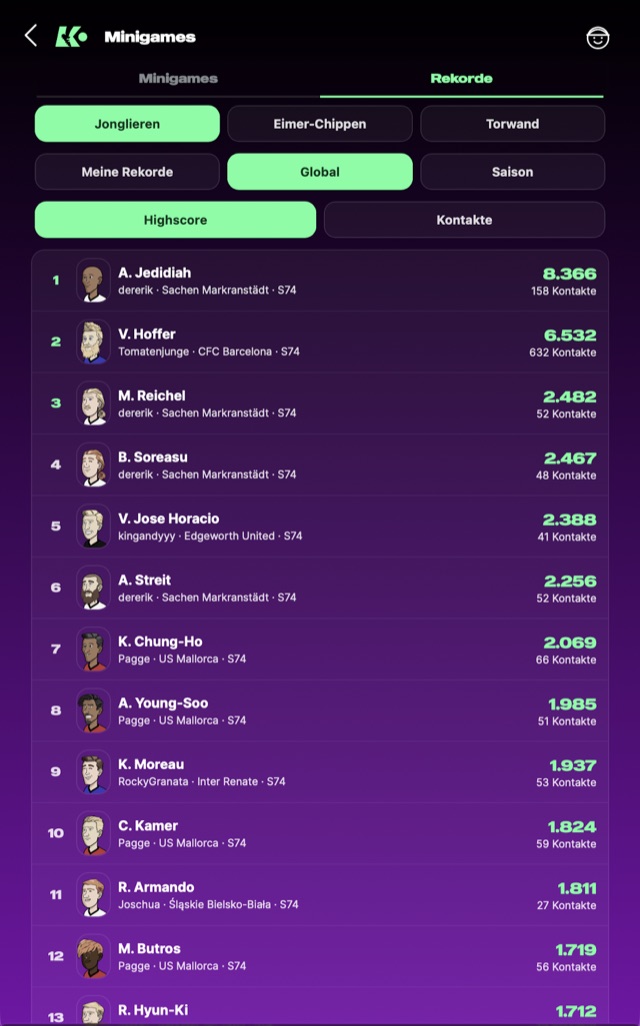Select A. Jedidiah's player avatar
Screen dimensions: 640x1026
point(93,281)
